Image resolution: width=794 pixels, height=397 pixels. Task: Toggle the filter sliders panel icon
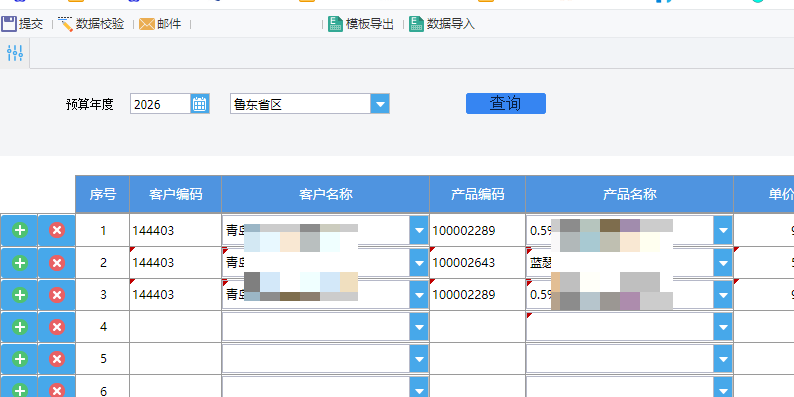[x=15, y=53]
